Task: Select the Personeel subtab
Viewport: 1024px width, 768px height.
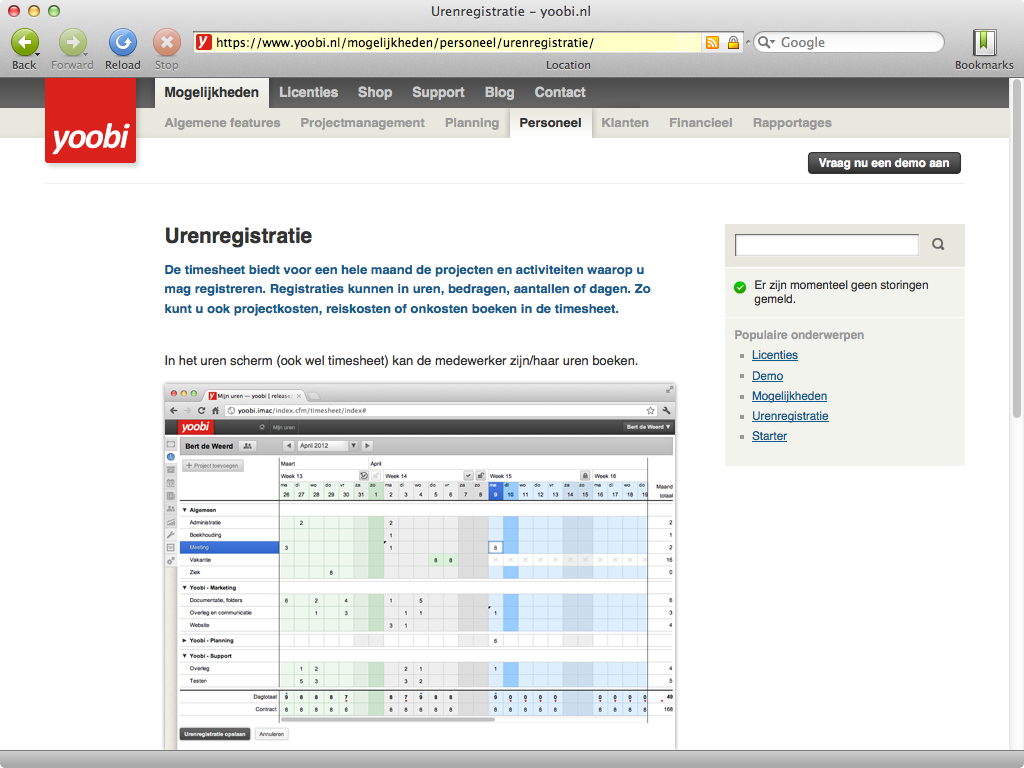Action: click(x=551, y=123)
